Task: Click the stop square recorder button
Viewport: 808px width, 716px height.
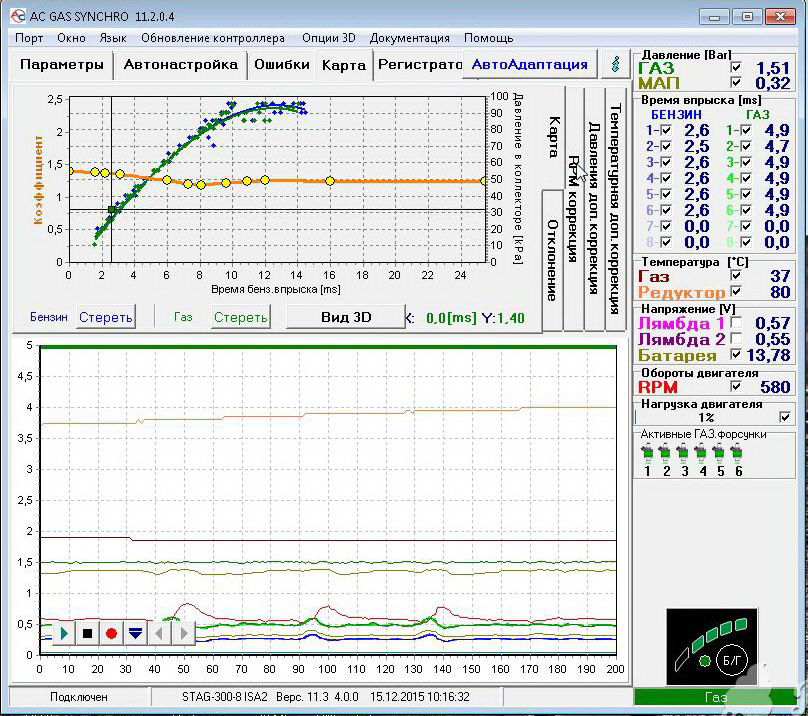Action: [x=88, y=633]
